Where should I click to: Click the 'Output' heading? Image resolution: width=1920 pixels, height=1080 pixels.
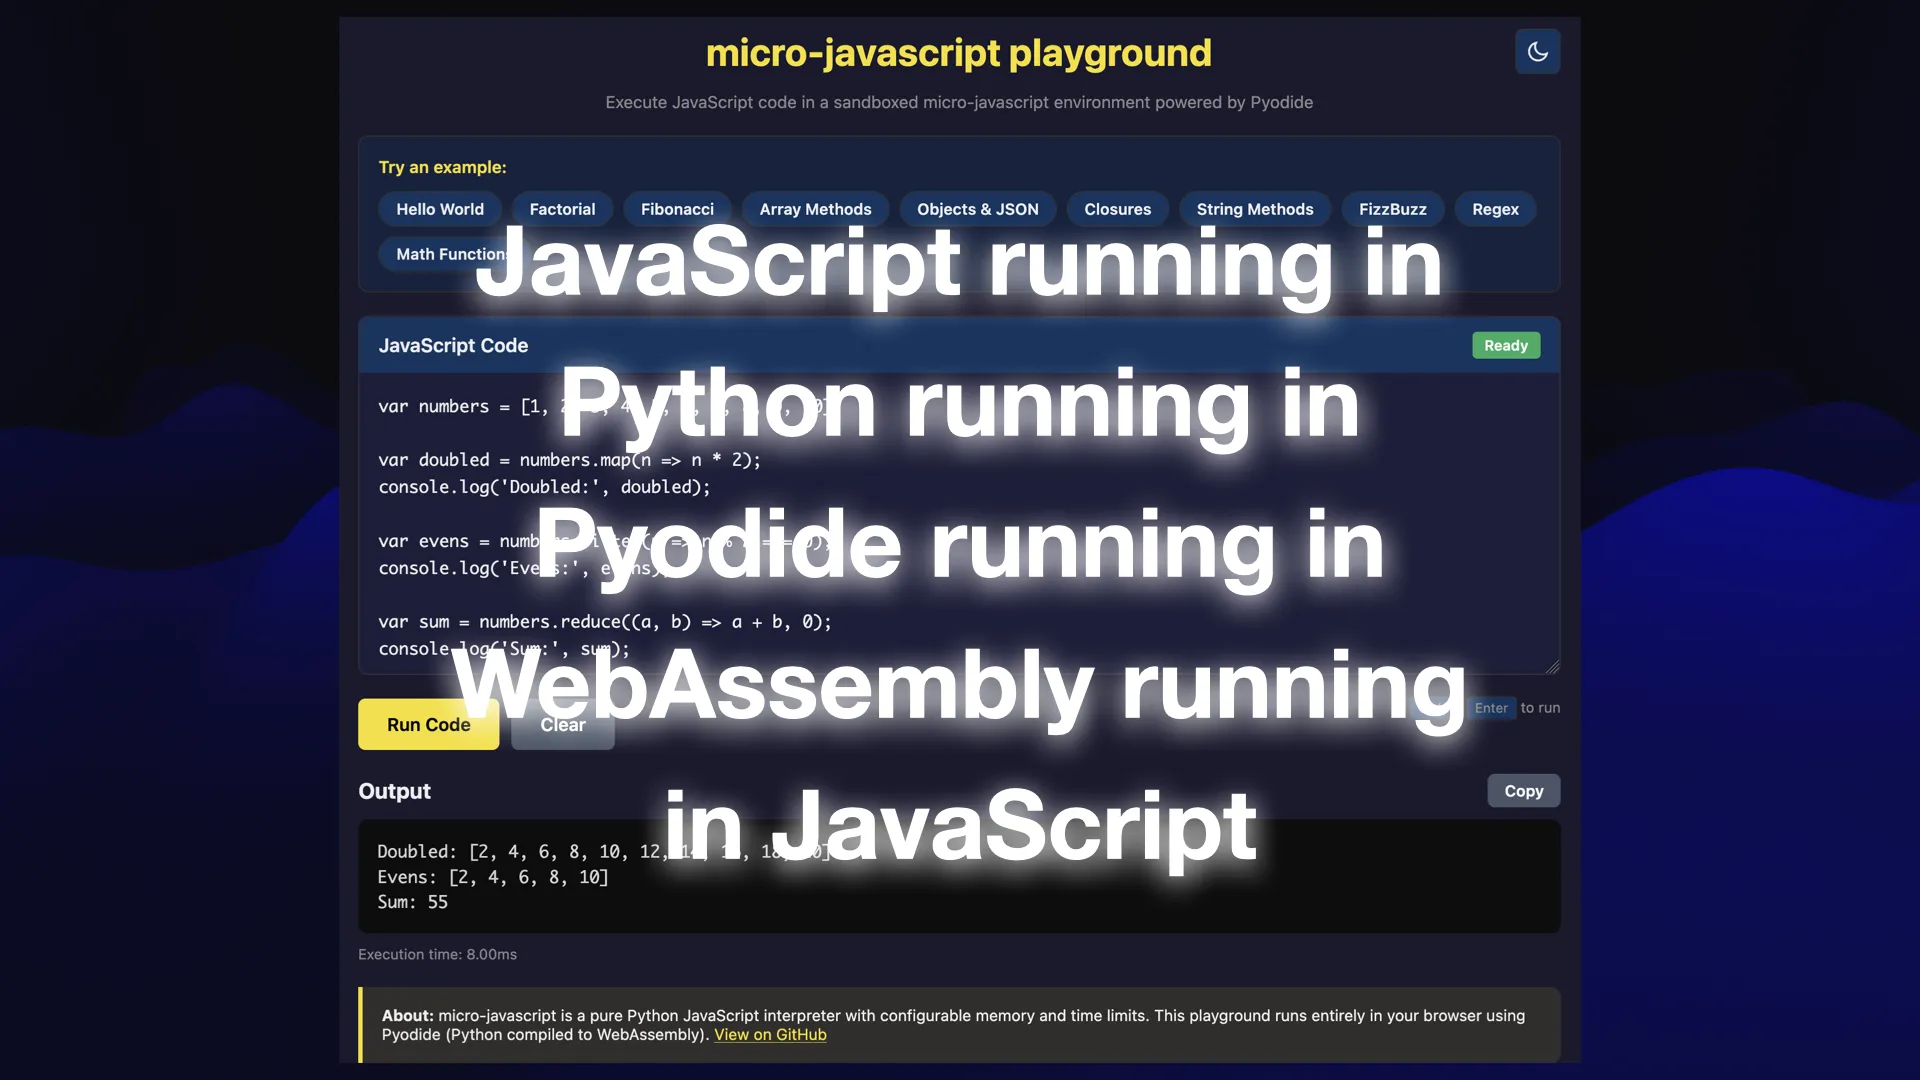394,791
